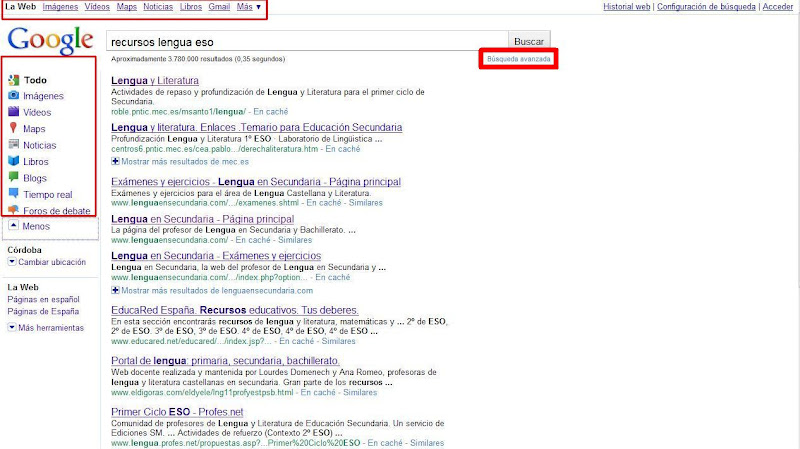Open Historial web link

click(x=627, y=7)
